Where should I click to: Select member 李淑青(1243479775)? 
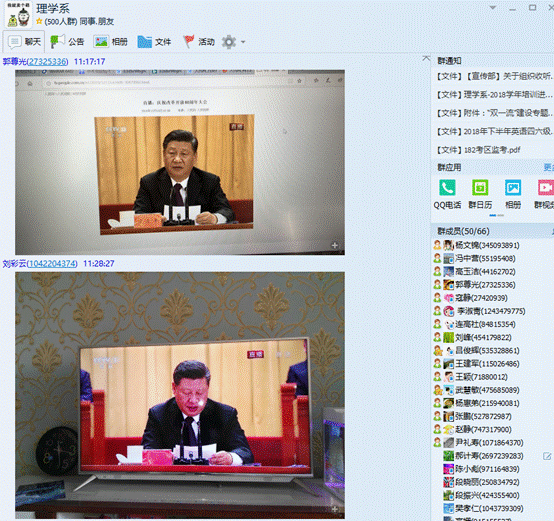click(491, 311)
